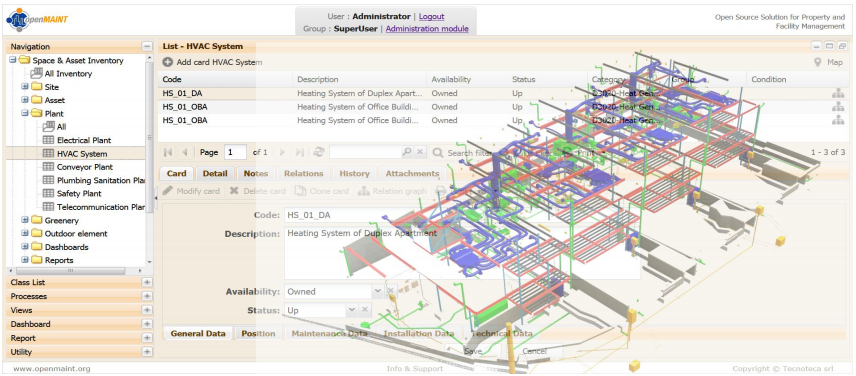Click the Description text area
Viewport: 856px width, 376px height.
[x=462, y=253]
